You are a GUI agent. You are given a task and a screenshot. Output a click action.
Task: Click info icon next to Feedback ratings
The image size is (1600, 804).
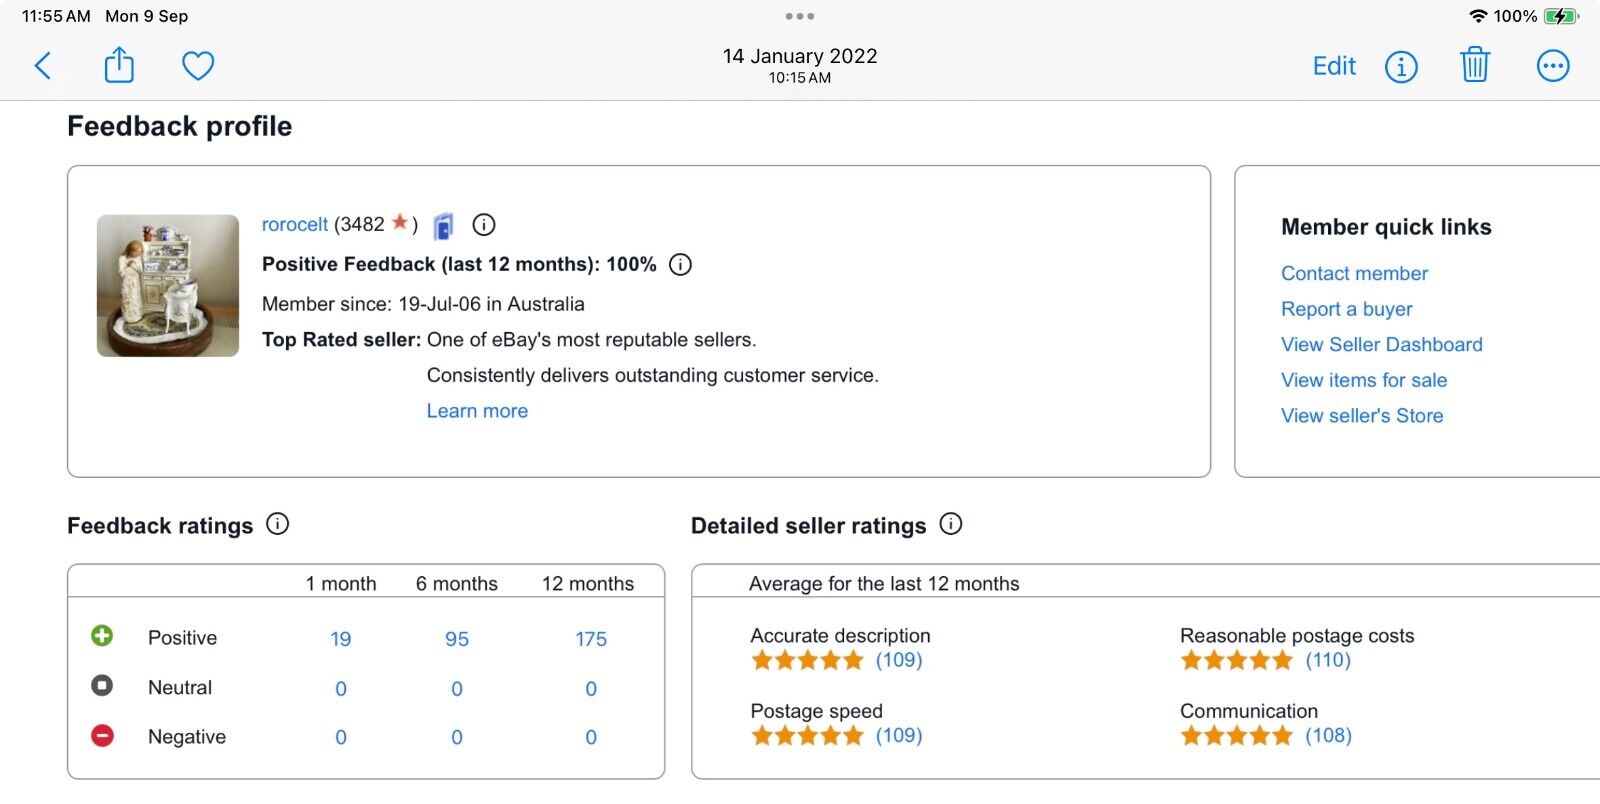coord(278,524)
